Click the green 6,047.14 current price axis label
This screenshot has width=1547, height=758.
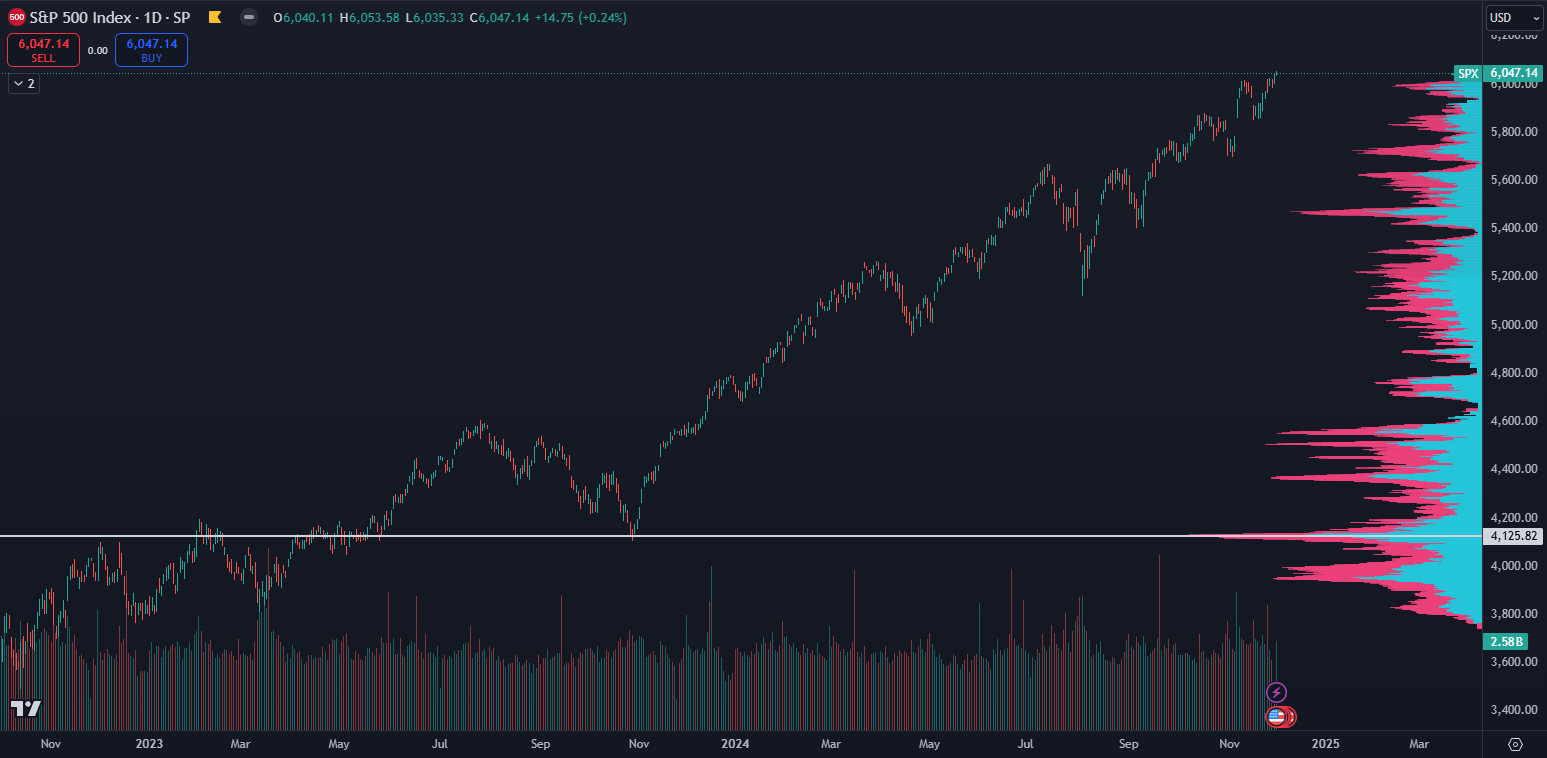coord(1514,73)
